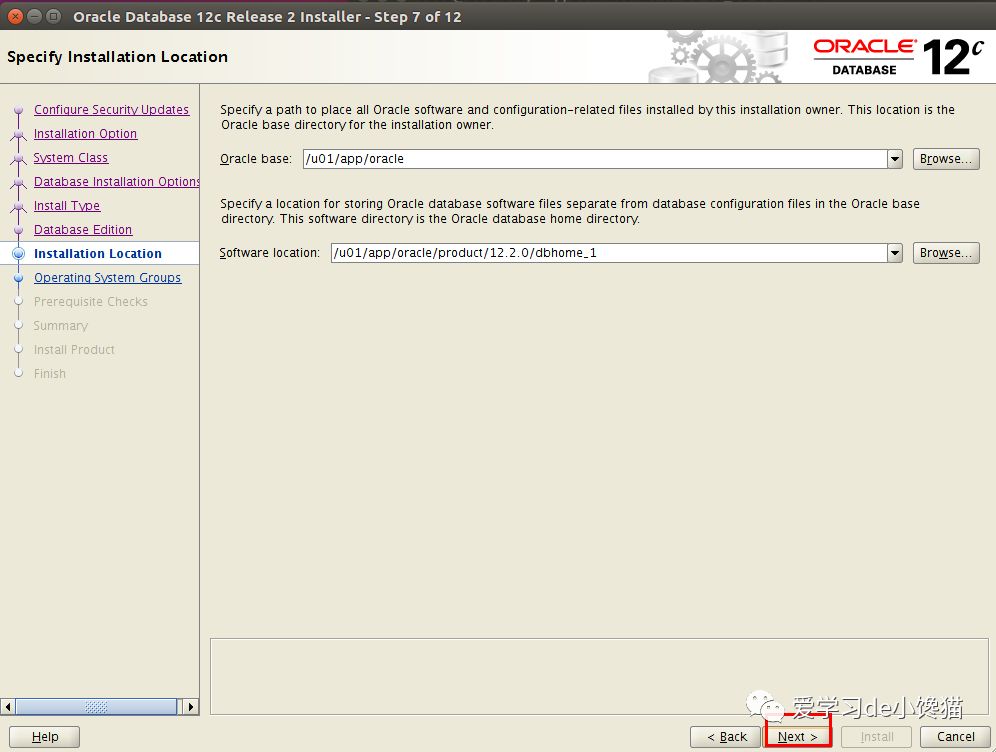
Task: Browse for the Oracle base directory
Action: 946,159
